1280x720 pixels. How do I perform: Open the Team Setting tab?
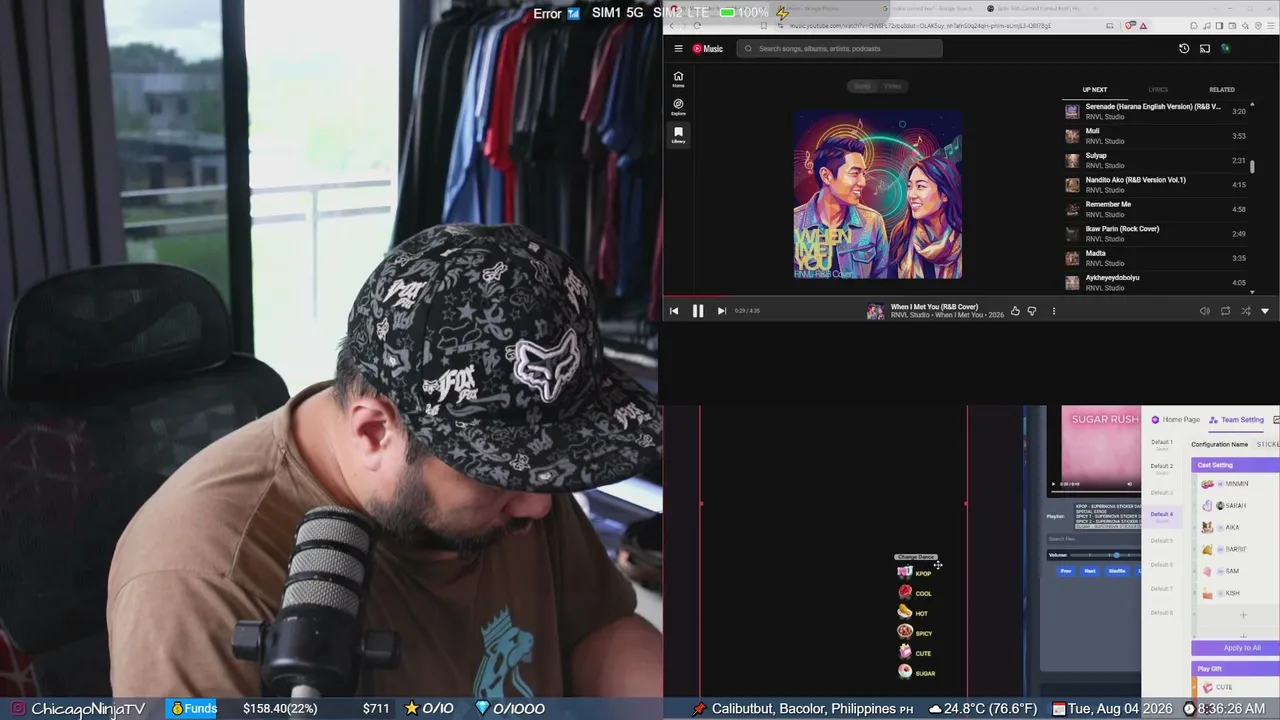pos(1237,420)
